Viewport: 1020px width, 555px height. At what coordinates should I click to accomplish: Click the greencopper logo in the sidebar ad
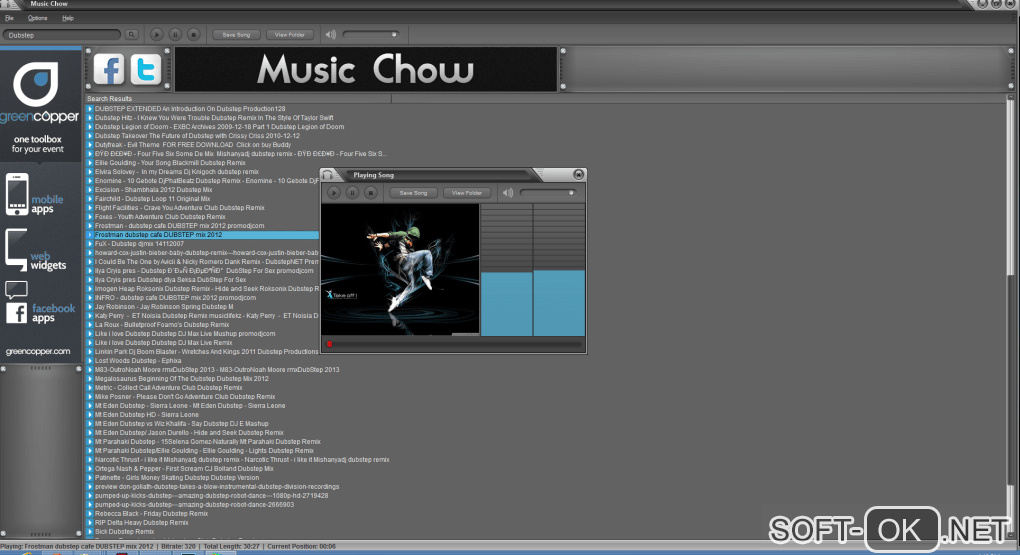[39, 91]
